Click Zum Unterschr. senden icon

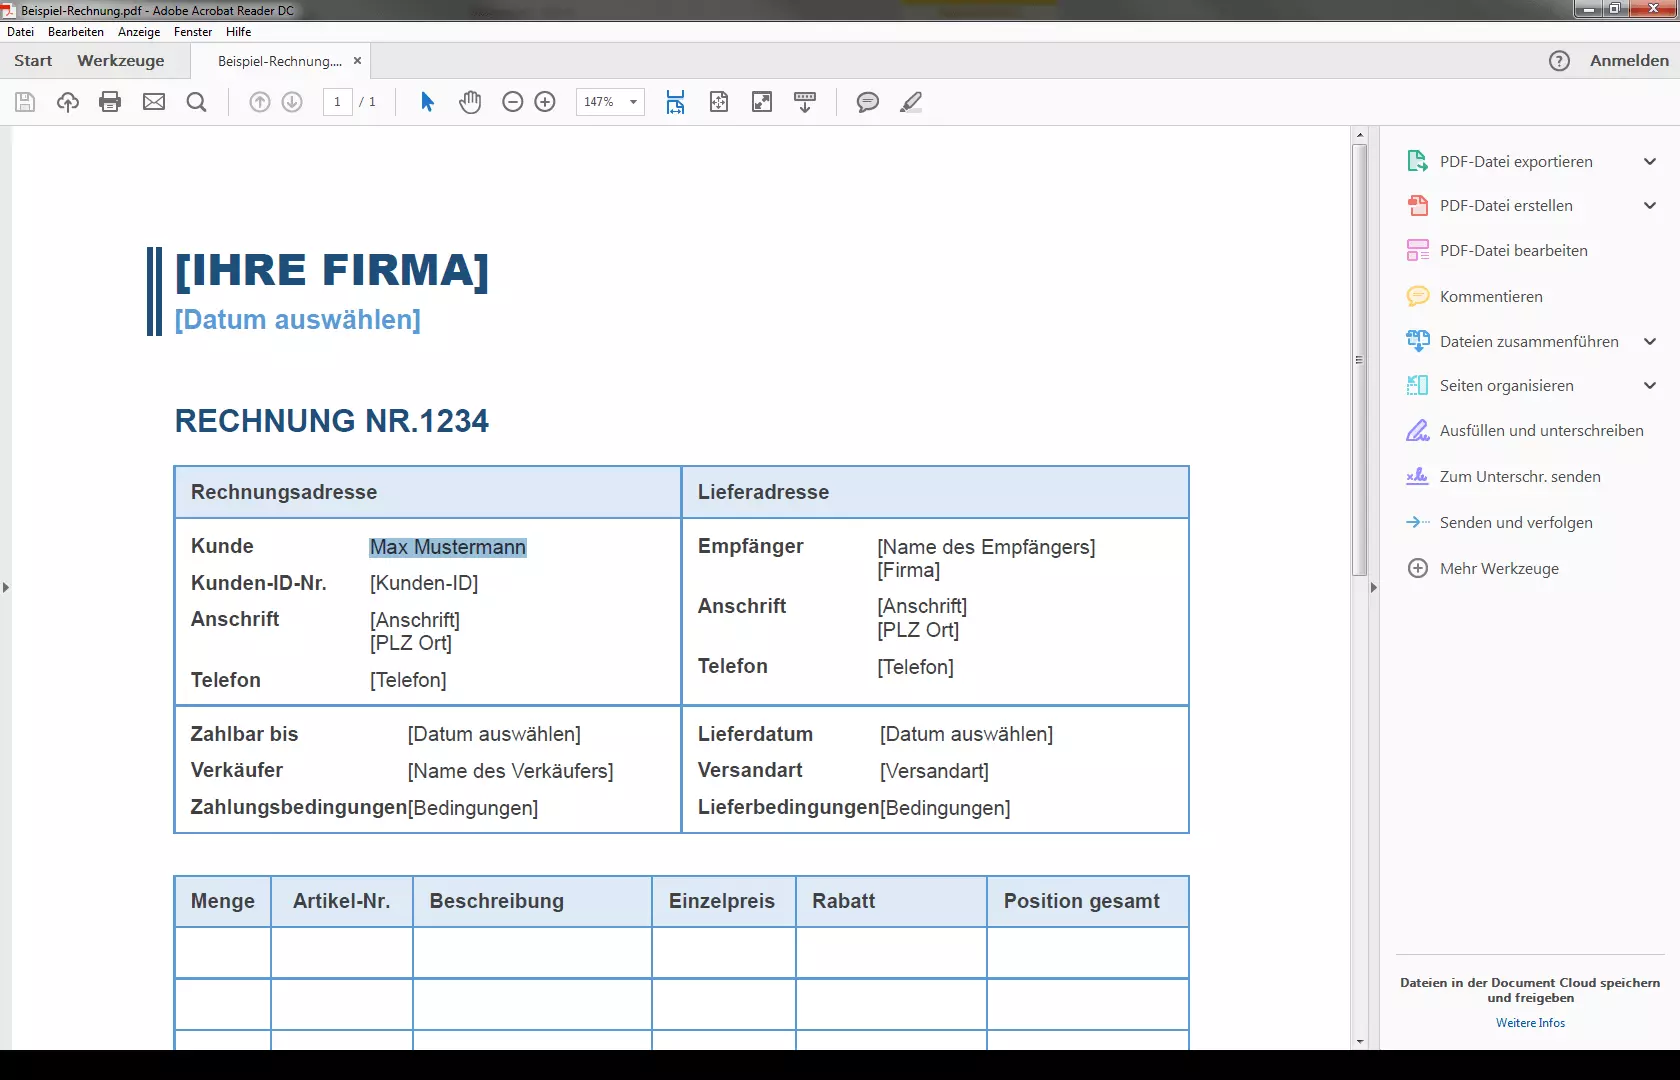coord(1418,476)
